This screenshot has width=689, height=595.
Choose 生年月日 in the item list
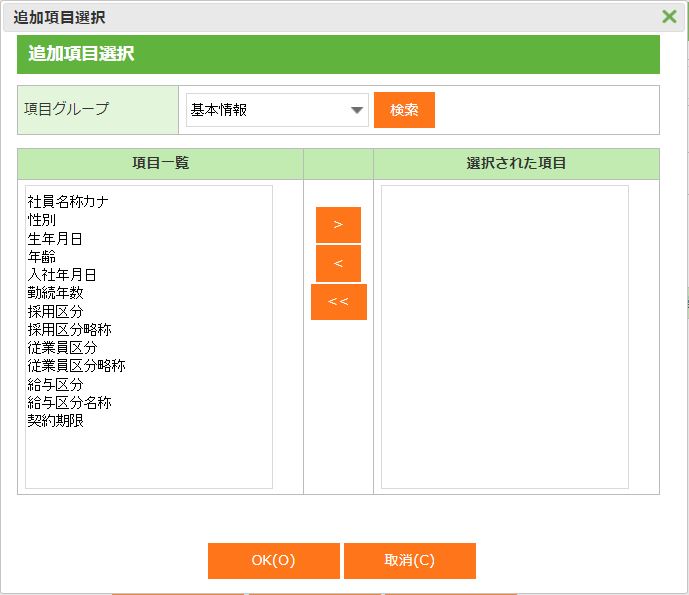55,239
